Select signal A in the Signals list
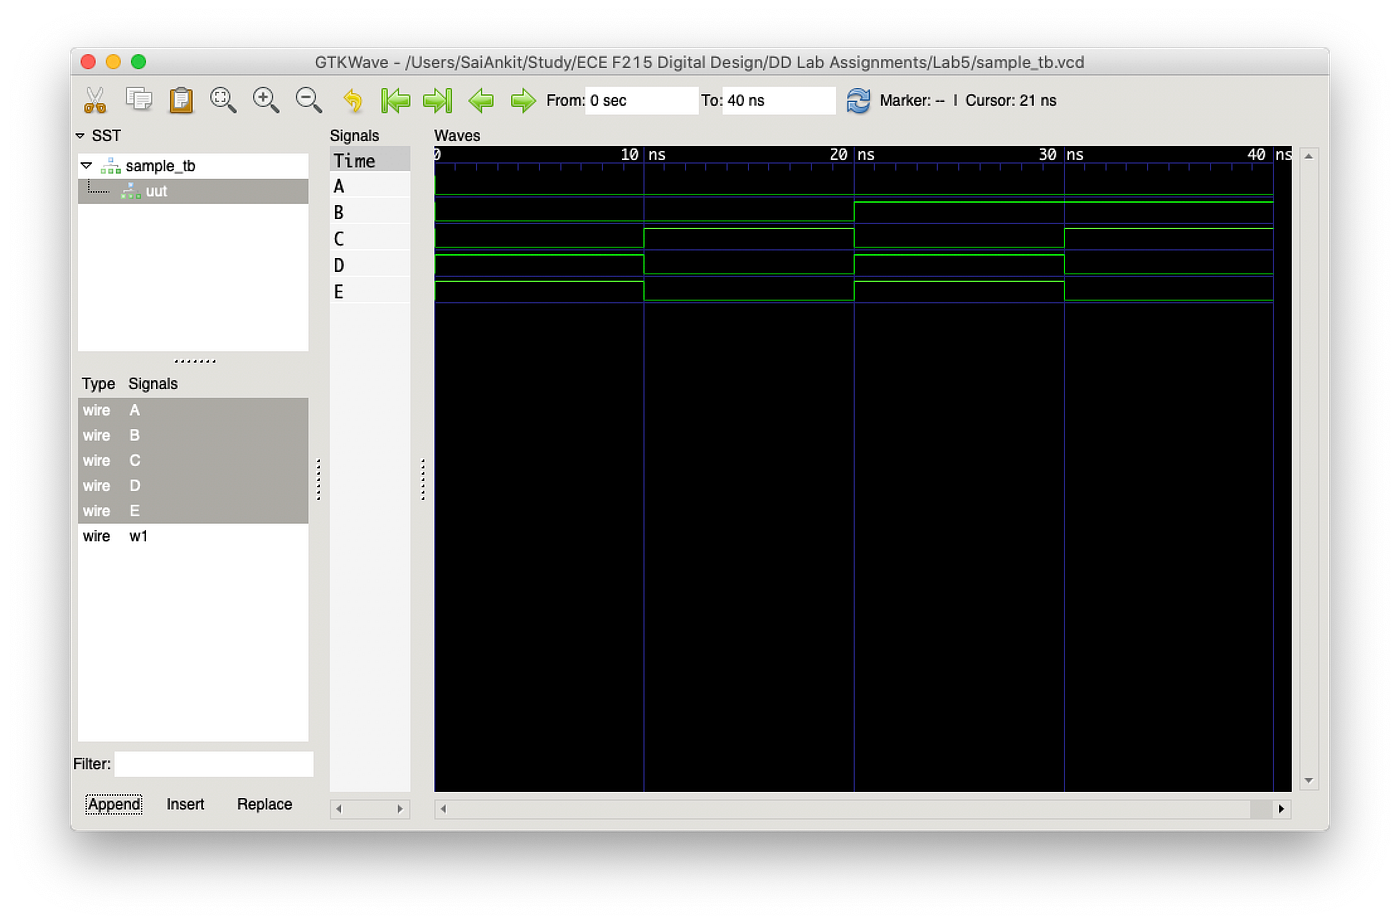The height and width of the screenshot is (924, 1400). tap(134, 410)
